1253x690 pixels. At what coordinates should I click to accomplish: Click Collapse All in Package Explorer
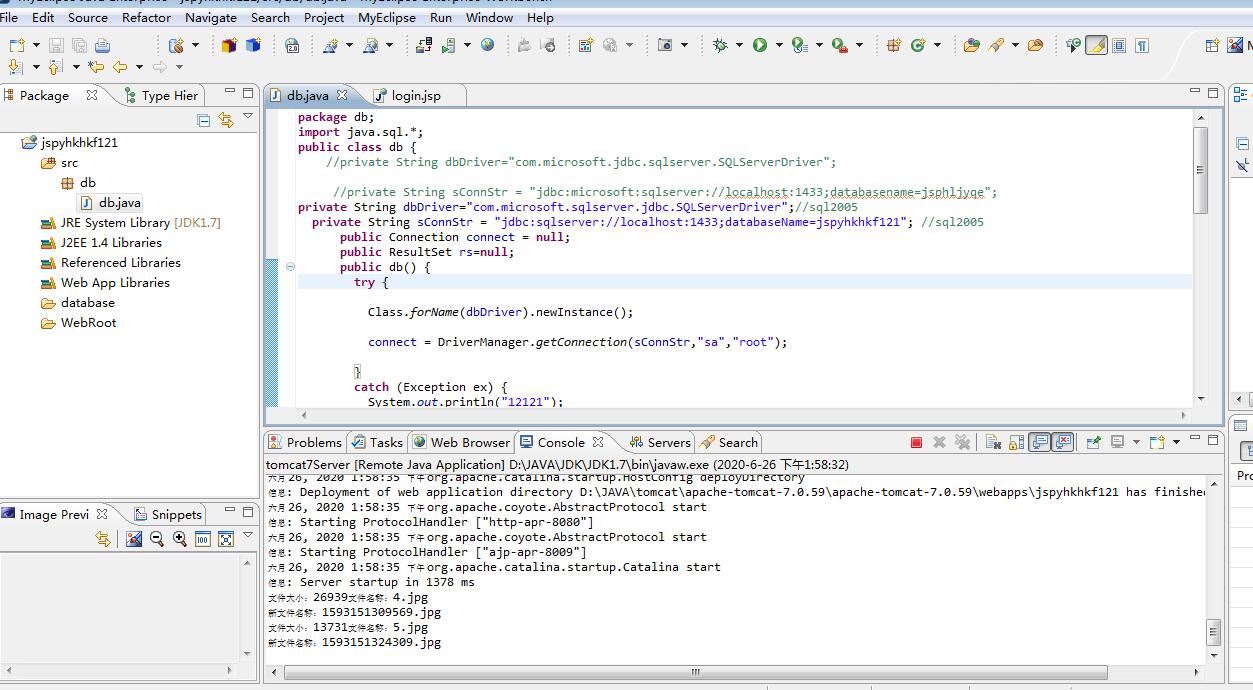204,120
